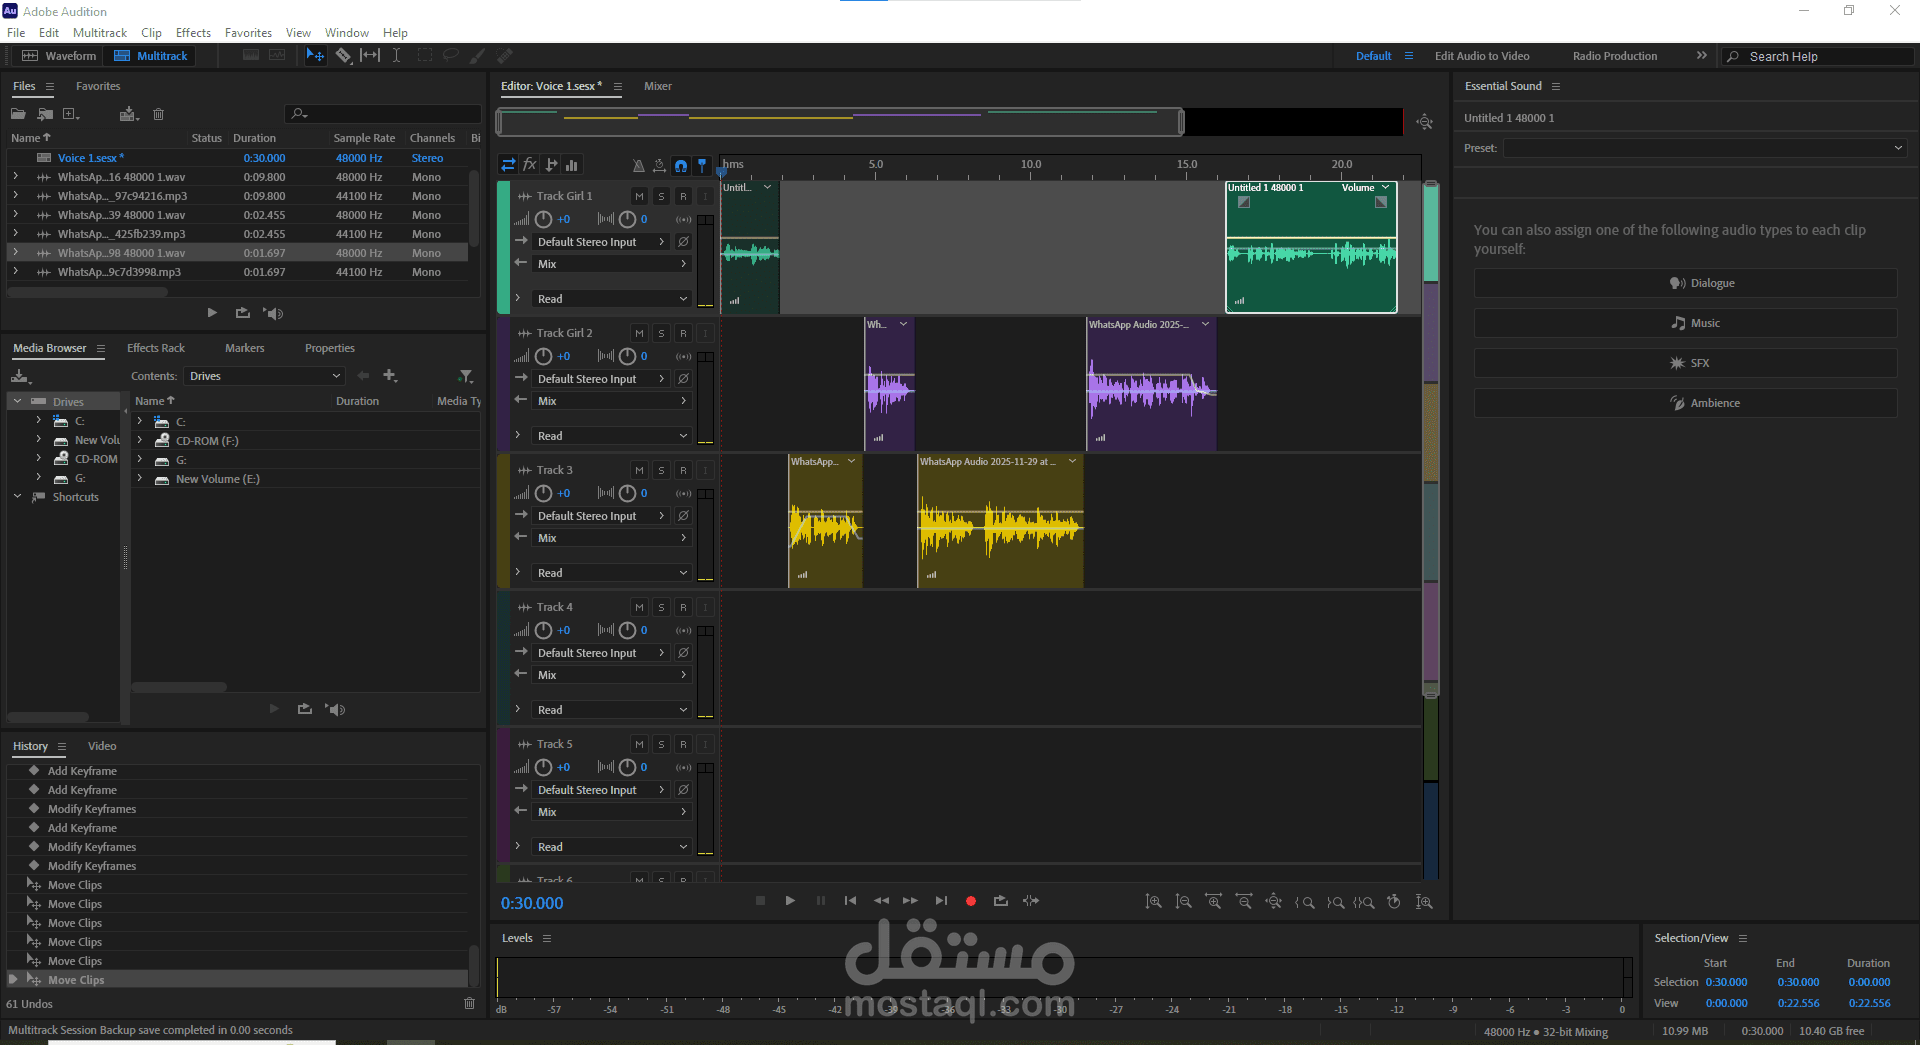
Task: Click Move playhead to previous in transport
Action: pyautogui.click(x=850, y=901)
